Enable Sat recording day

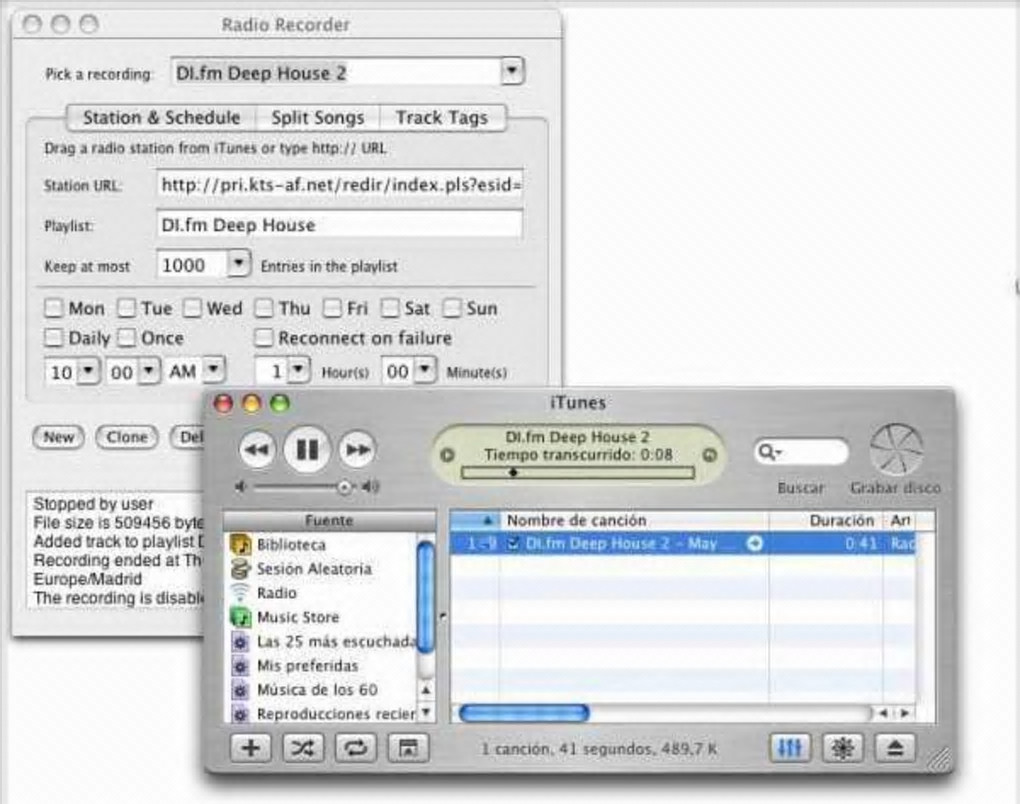(390, 308)
